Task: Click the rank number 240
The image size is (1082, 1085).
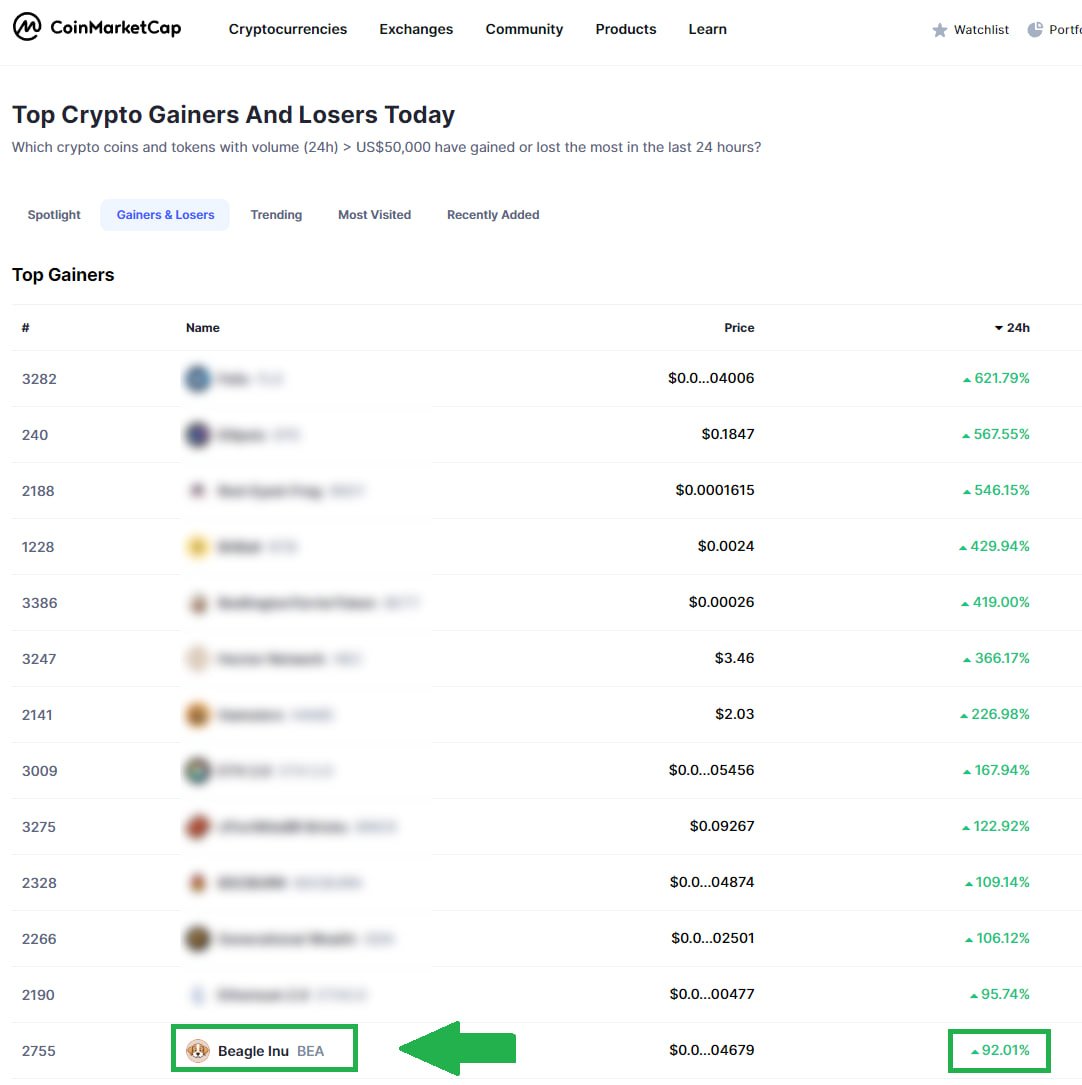Action: coord(35,435)
